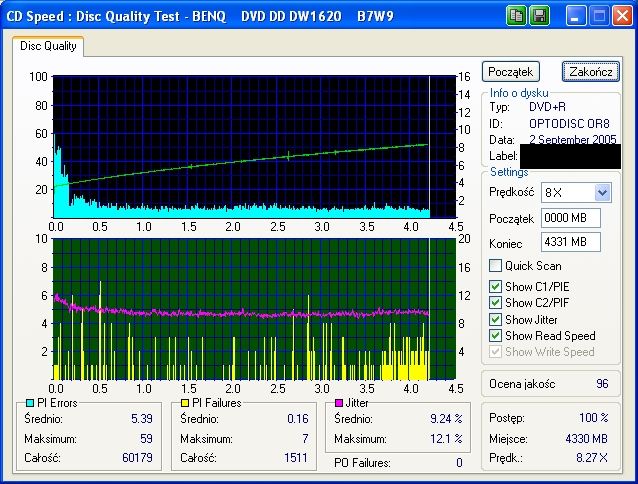The height and width of the screenshot is (484, 638).
Task: Click the disc type DVD+R
Action: (547, 107)
